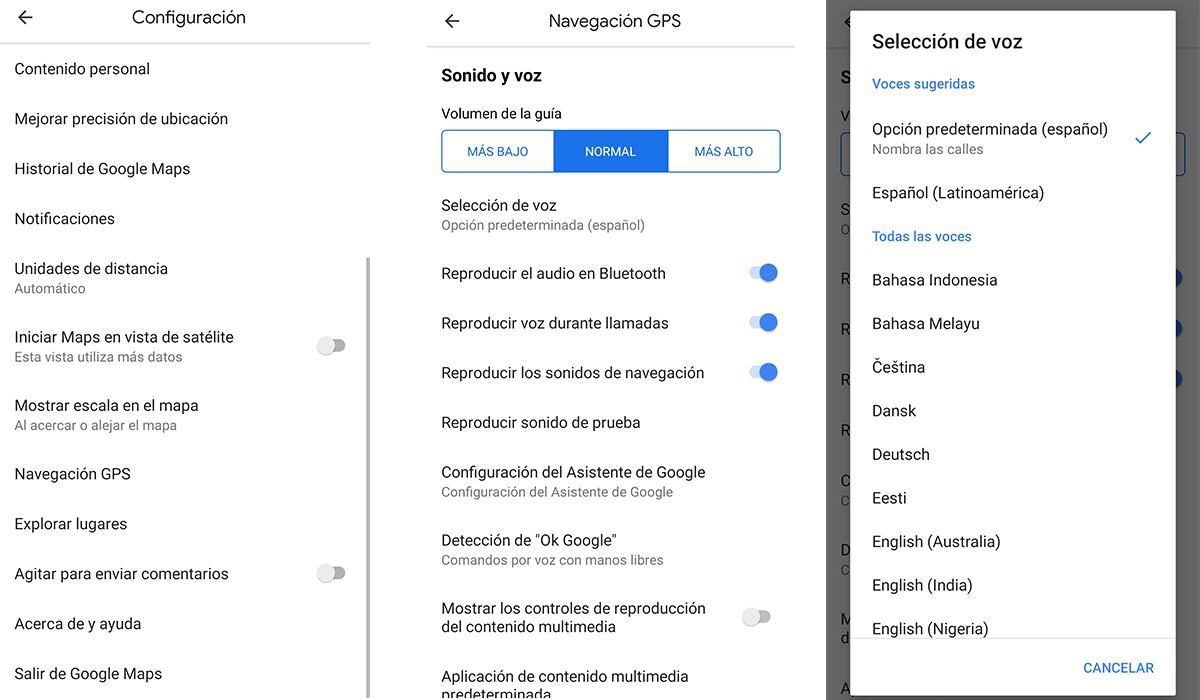Disable Reproducir el audio en Bluetooth
The height and width of the screenshot is (700, 1200).
tap(765, 272)
